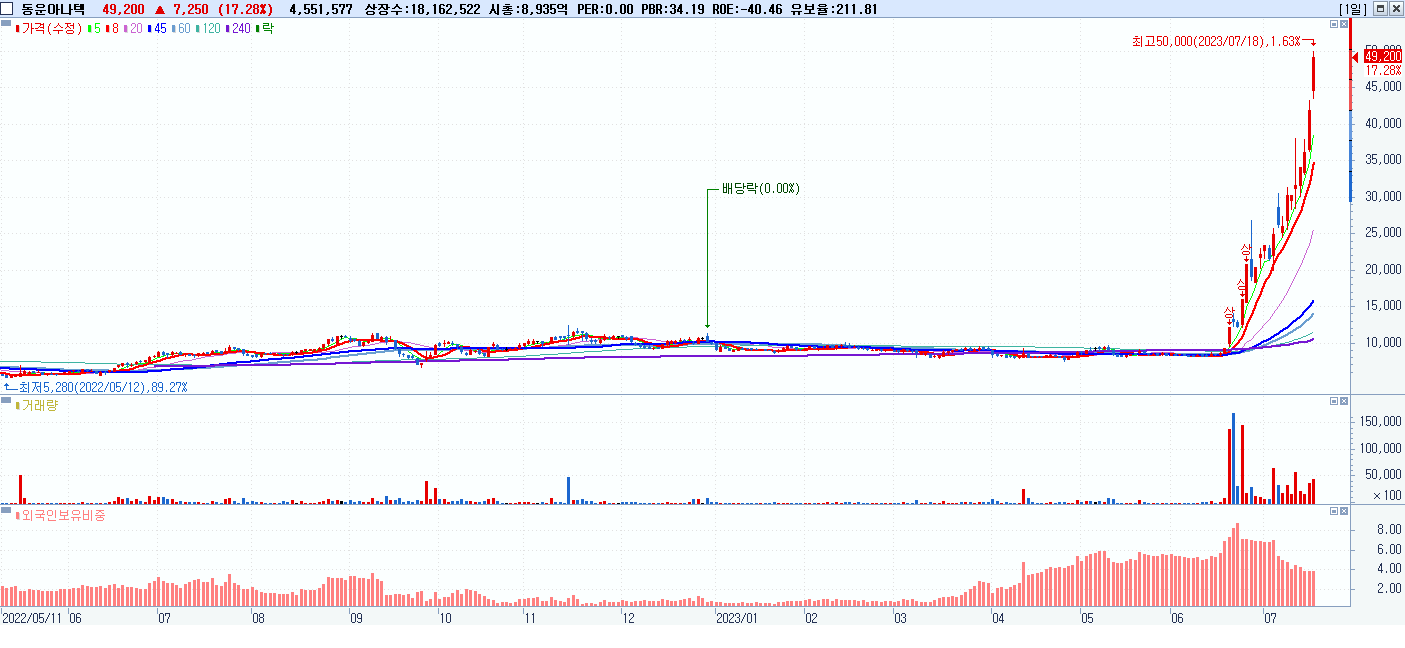Click the 17.28% change label on price axis
Viewport: 1405px width, 648px height.
click(x=1383, y=71)
